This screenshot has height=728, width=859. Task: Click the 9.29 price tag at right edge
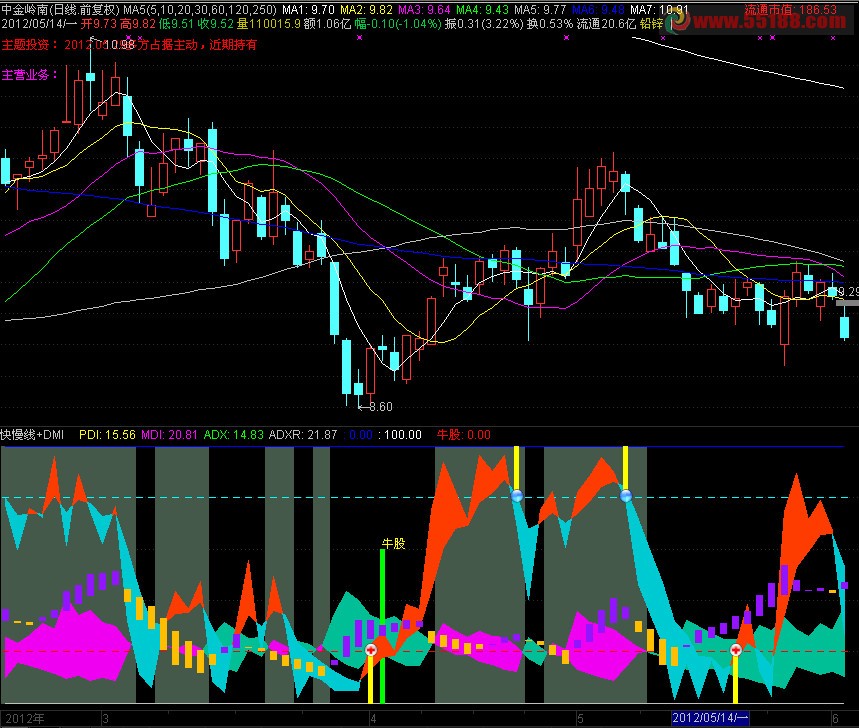[849, 291]
